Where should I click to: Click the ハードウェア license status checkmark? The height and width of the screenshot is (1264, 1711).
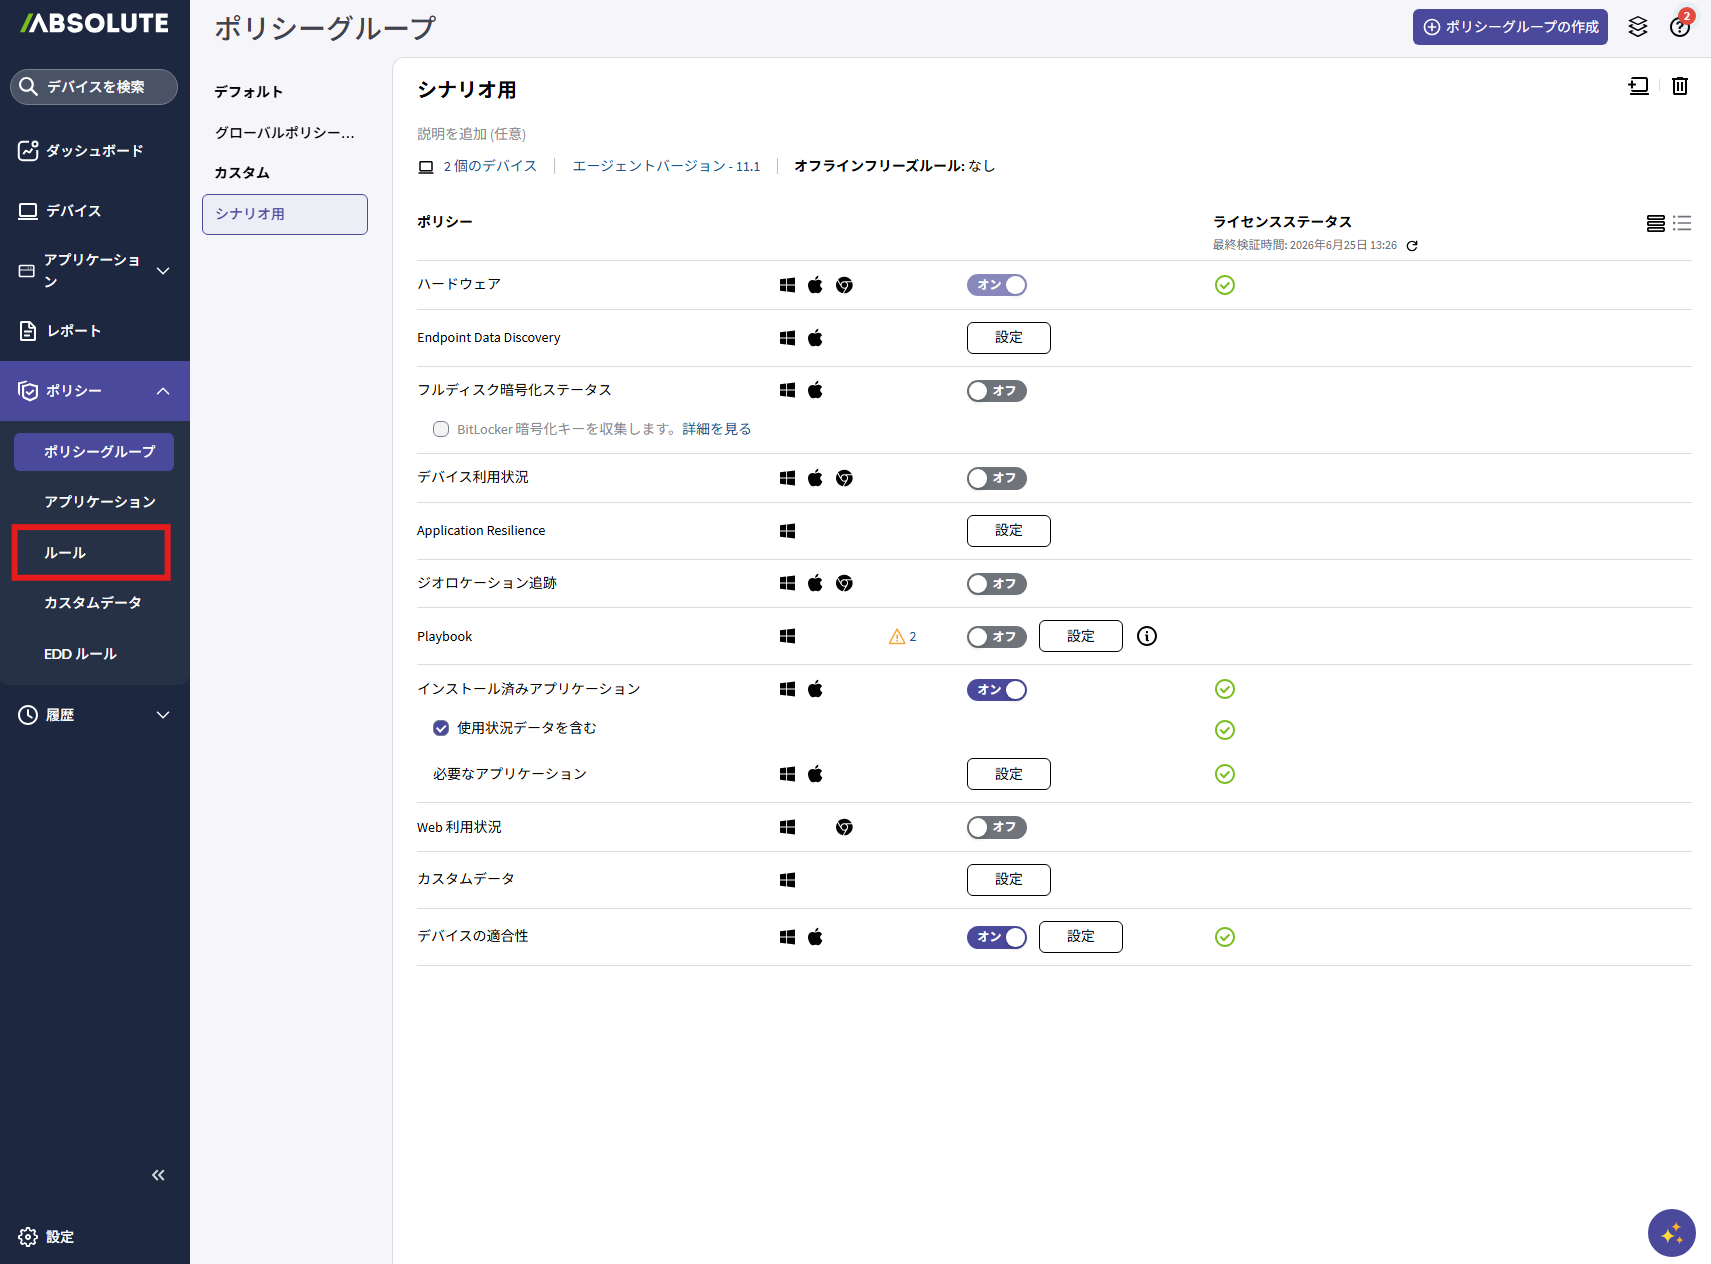click(1225, 285)
